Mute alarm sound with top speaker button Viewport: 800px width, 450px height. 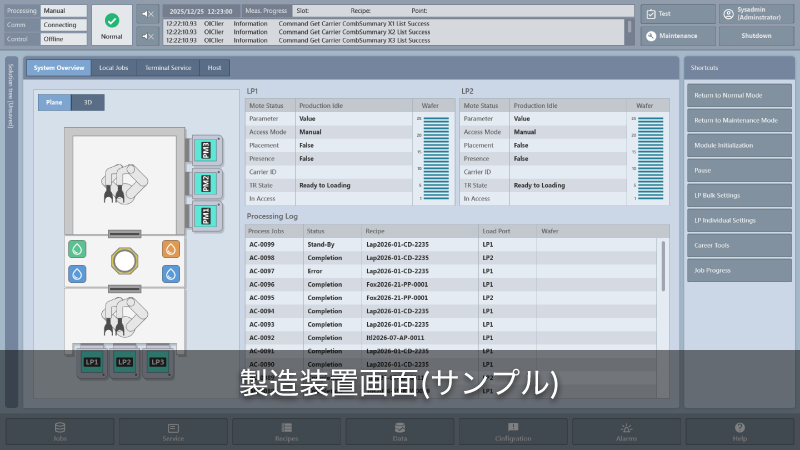[147, 14]
